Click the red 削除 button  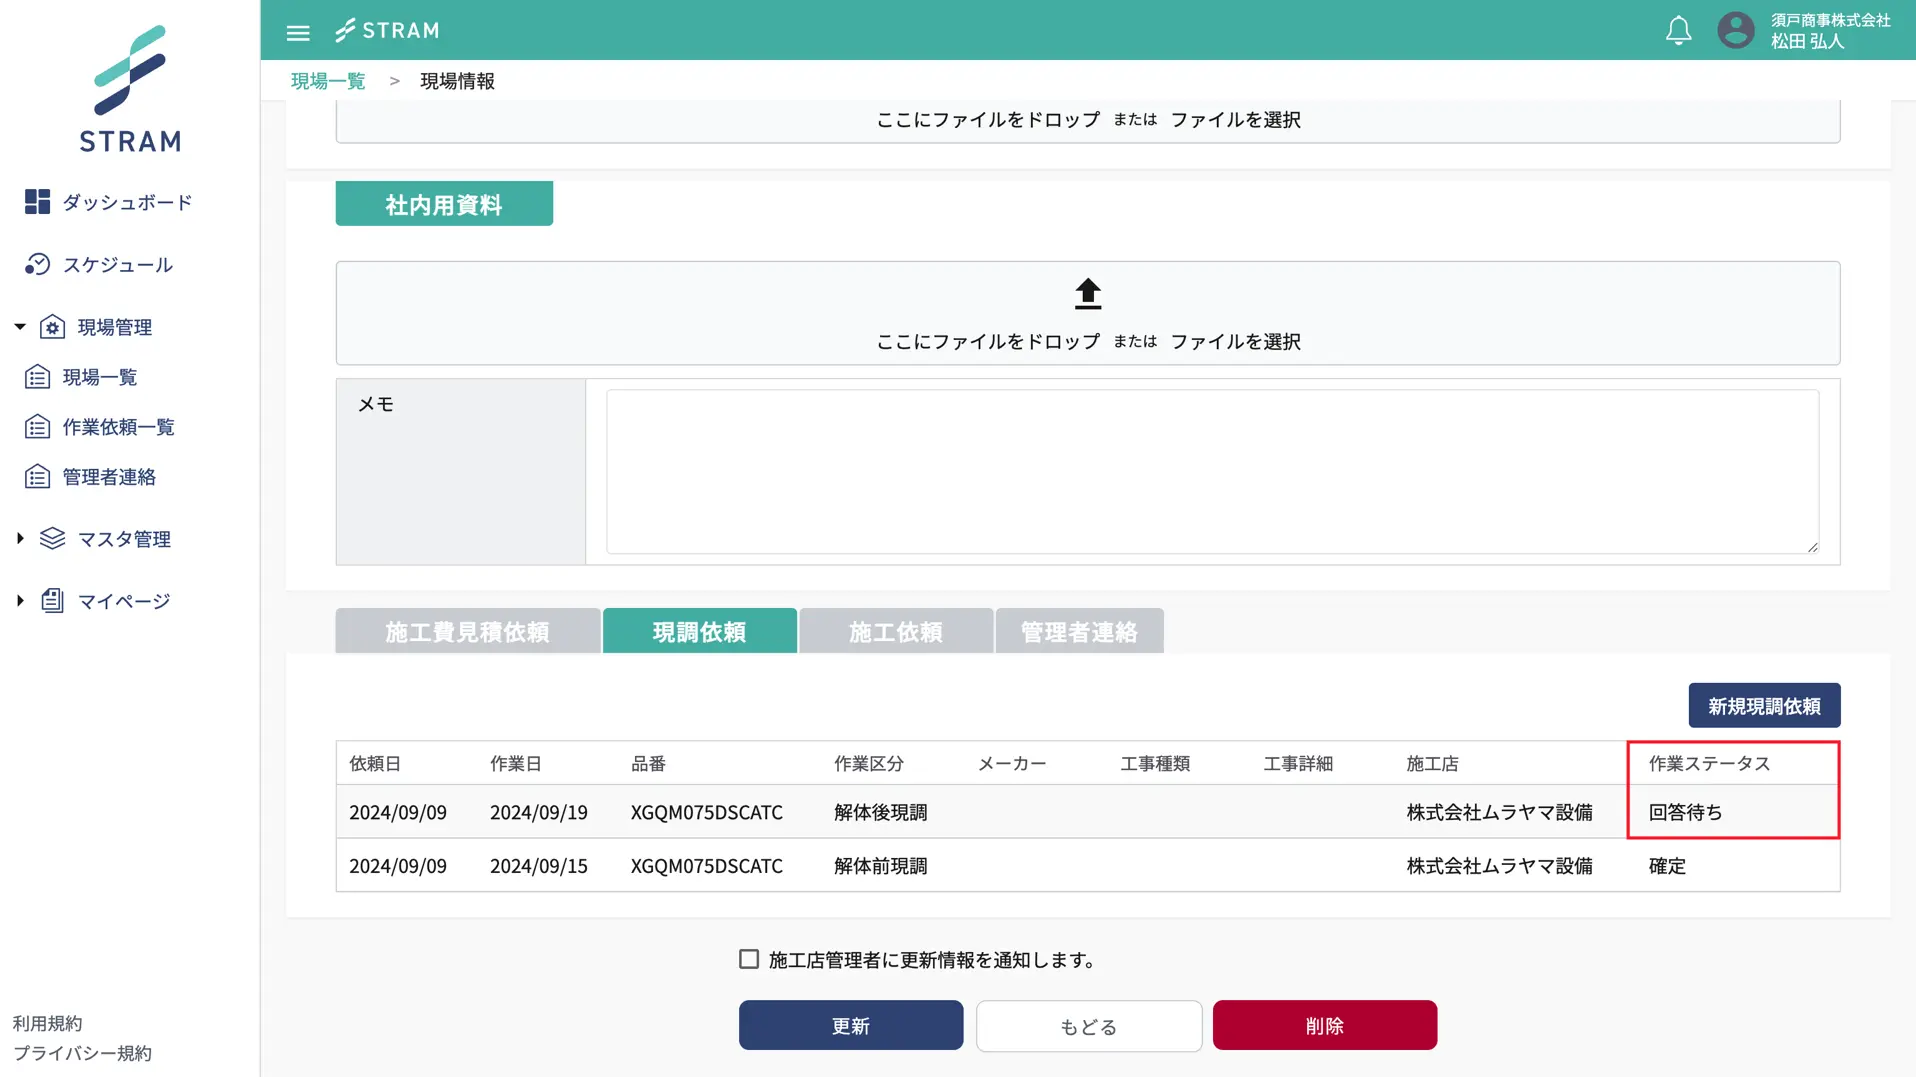pyautogui.click(x=1324, y=1025)
